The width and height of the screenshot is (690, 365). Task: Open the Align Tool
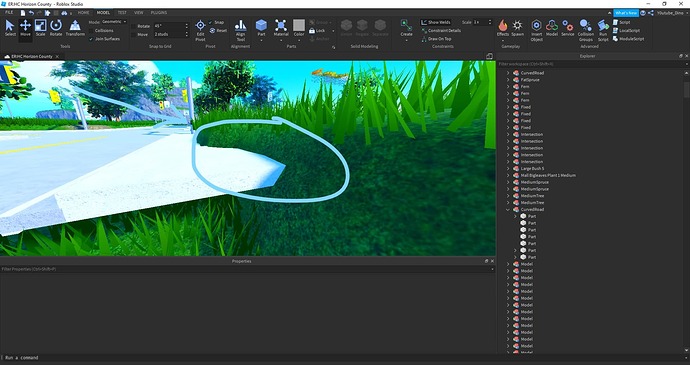[x=240, y=30]
